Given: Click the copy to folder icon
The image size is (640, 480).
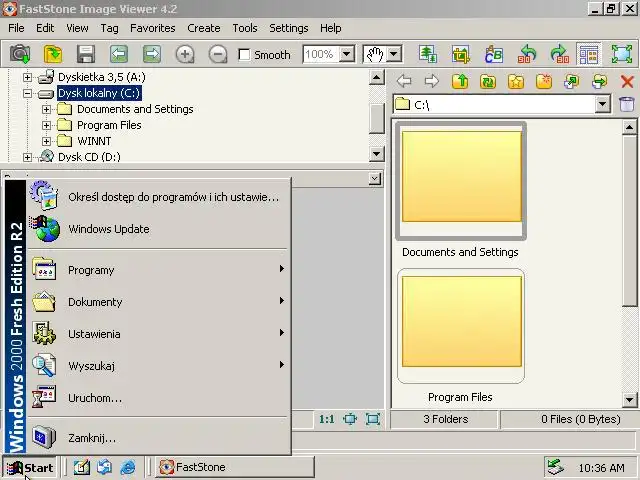Looking at the screenshot, I should point(571,81).
